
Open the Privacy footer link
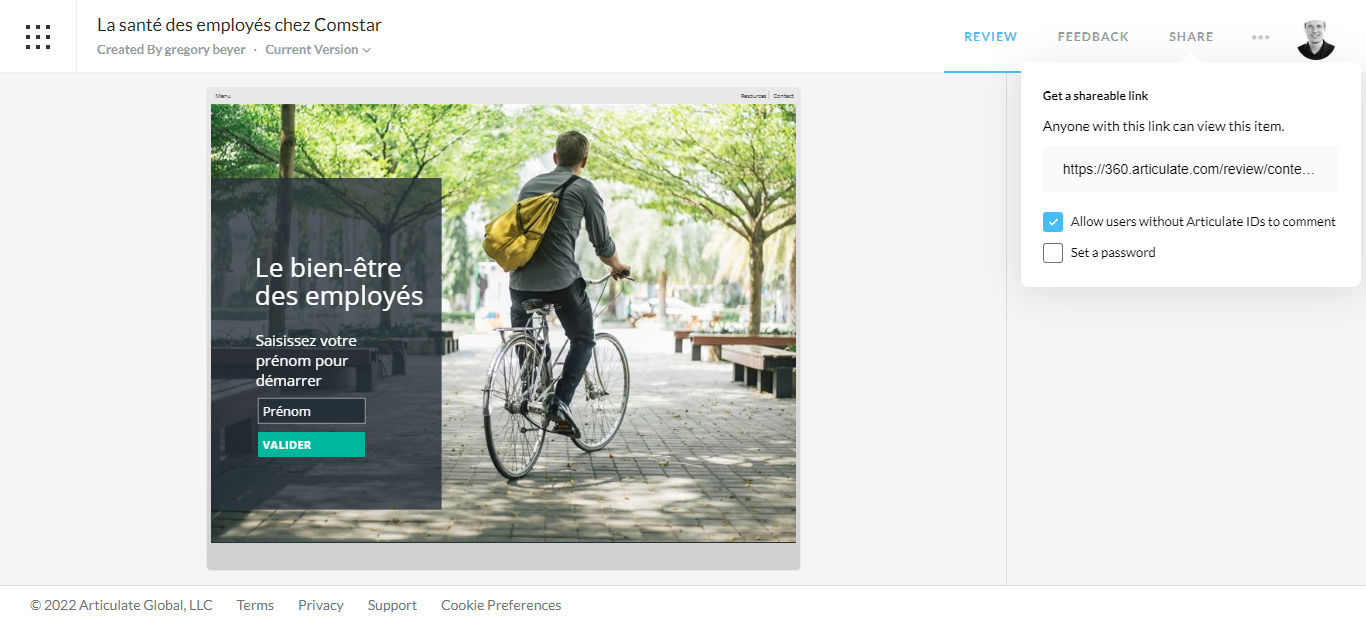(x=321, y=605)
